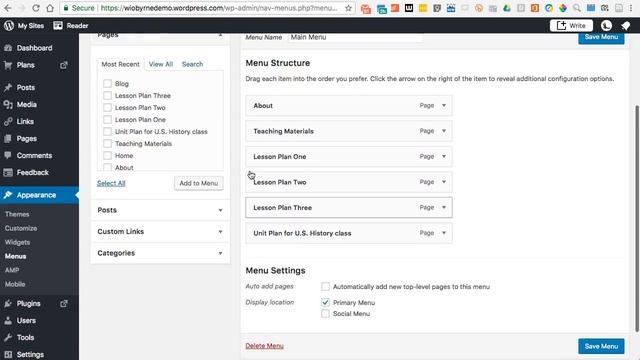
Task: Open Appearance brush icon in sidebar
Action: click(8, 195)
